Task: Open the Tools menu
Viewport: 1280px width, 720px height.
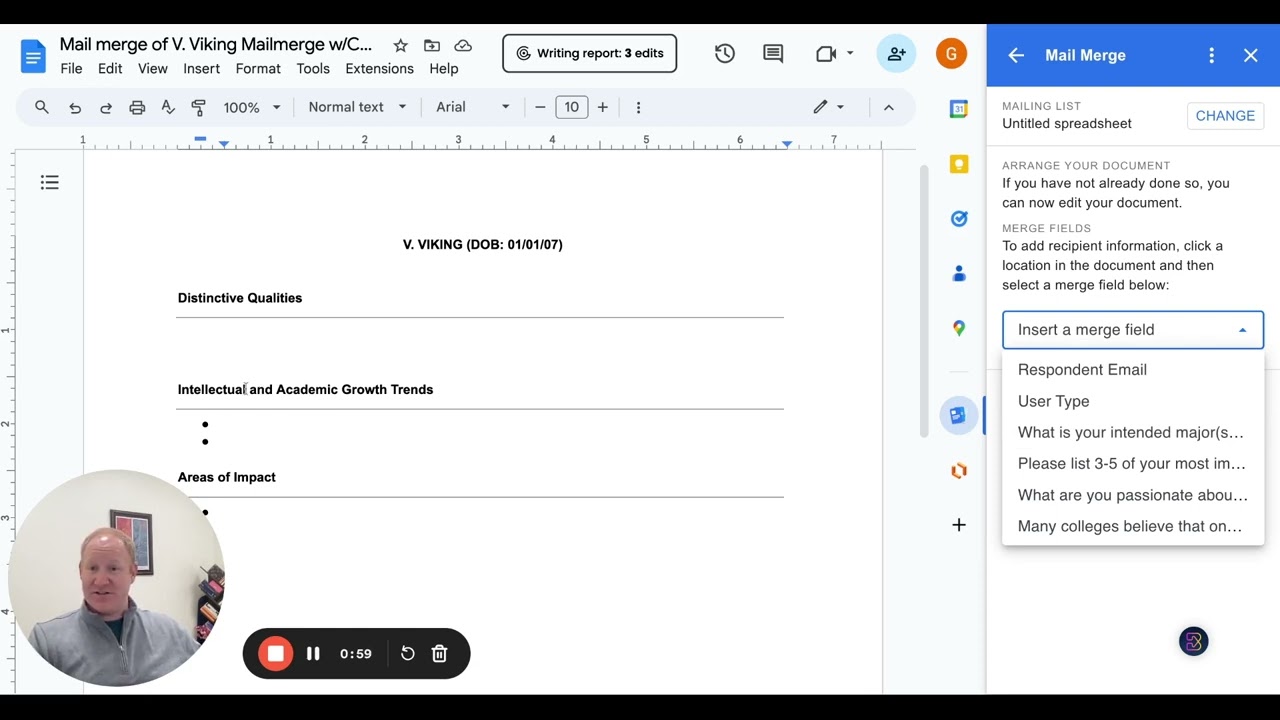Action: pos(313,69)
